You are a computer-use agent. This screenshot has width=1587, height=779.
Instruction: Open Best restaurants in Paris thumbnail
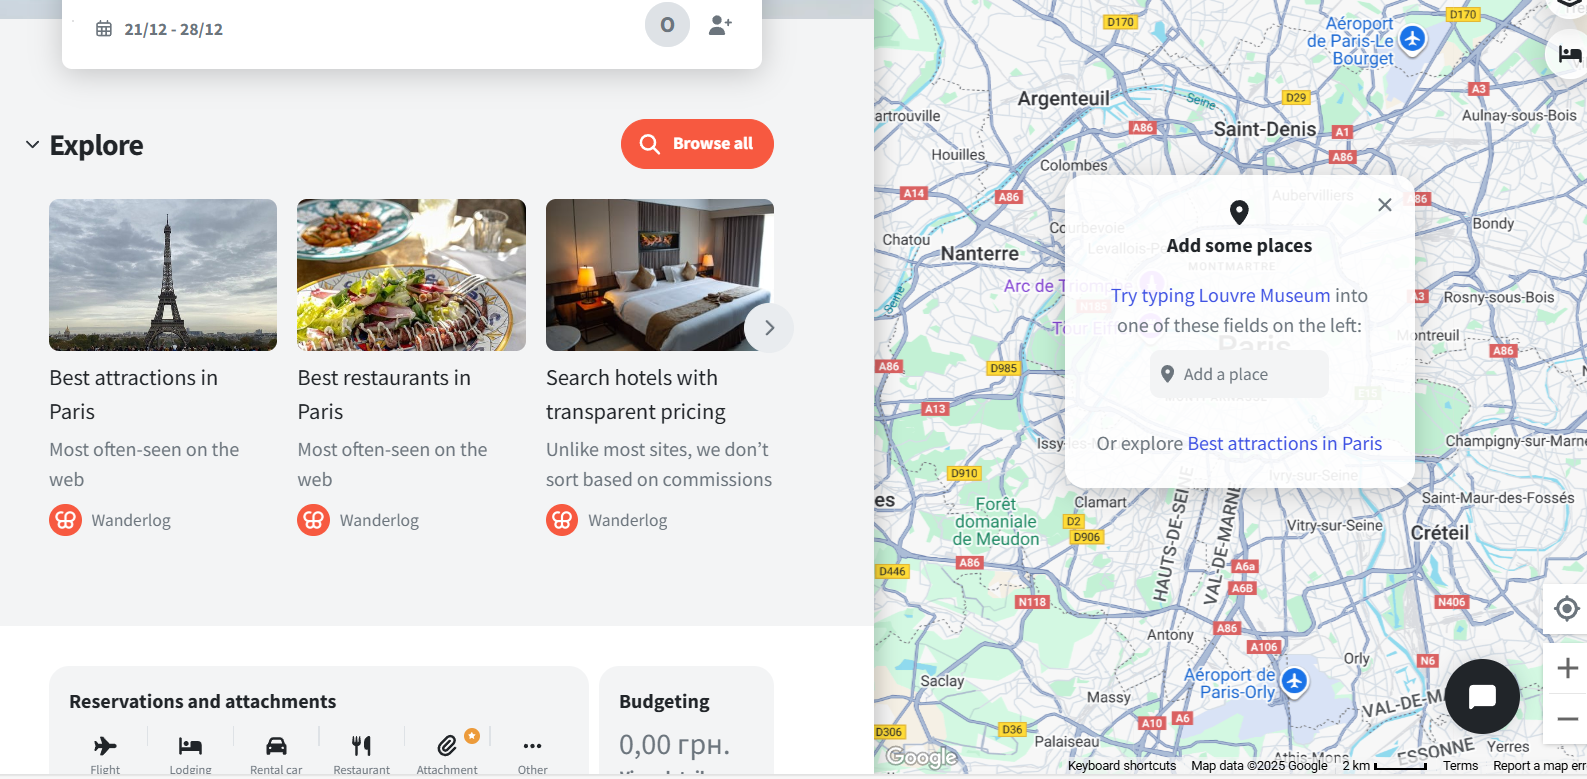click(x=411, y=275)
